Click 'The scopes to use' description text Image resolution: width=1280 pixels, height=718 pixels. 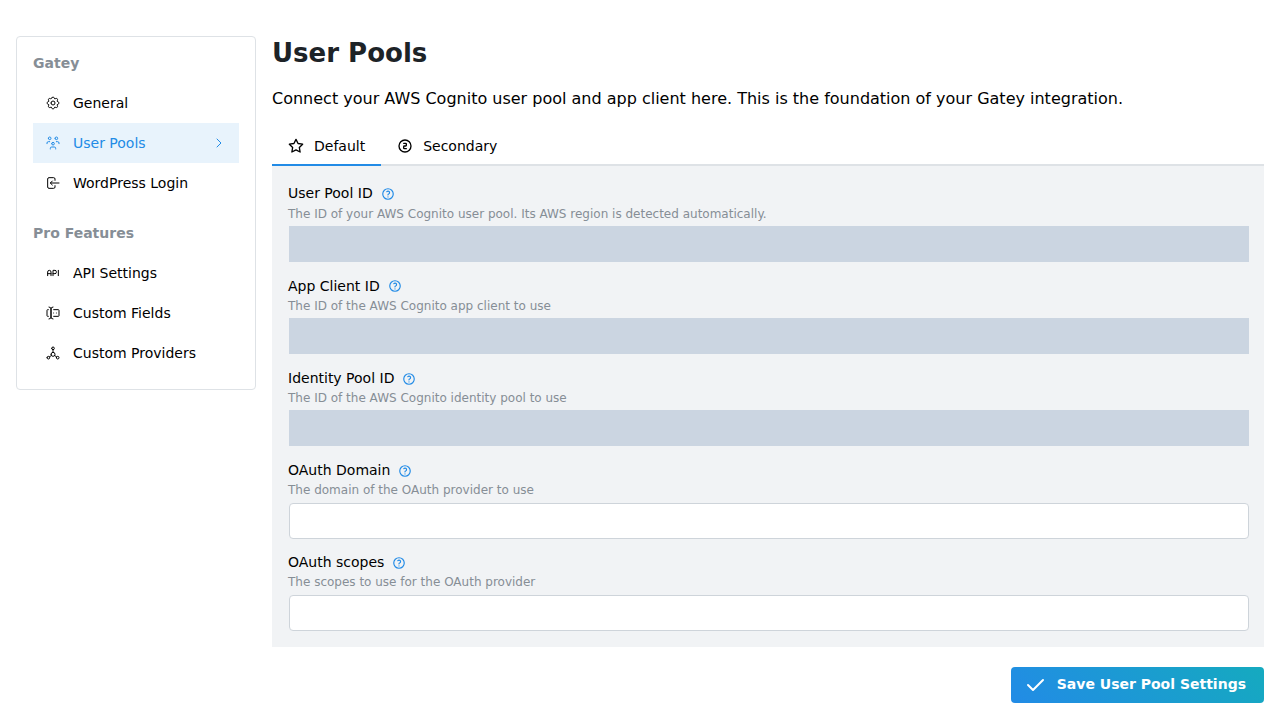(412, 582)
